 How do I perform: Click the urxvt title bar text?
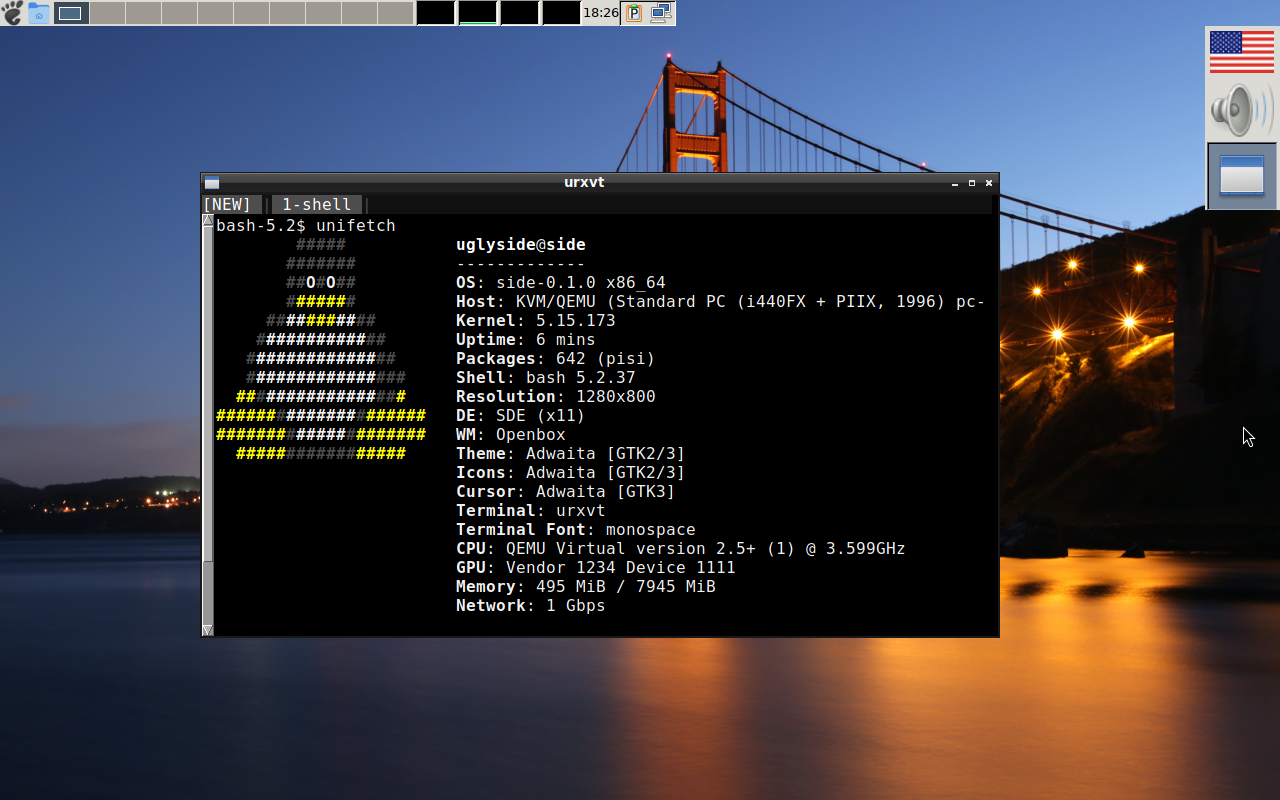[584, 182]
